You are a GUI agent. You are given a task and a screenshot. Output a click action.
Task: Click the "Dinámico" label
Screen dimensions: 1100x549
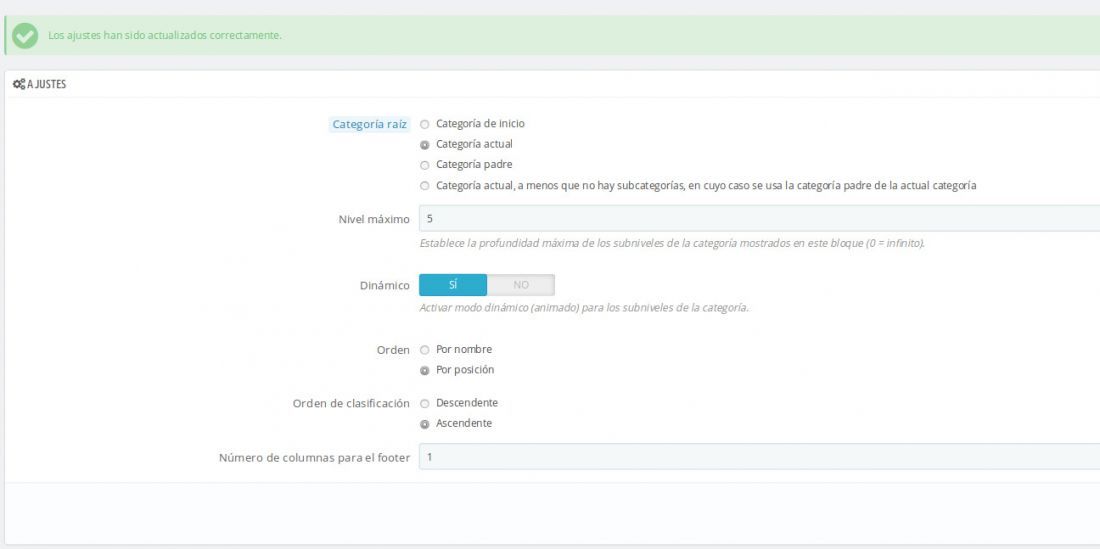(383, 286)
